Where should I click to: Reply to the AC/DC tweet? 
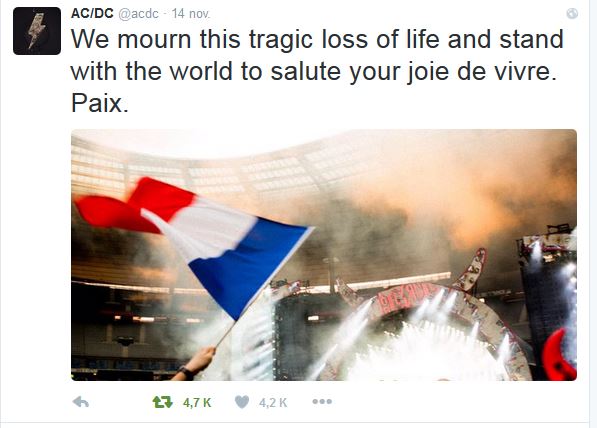coord(81,402)
